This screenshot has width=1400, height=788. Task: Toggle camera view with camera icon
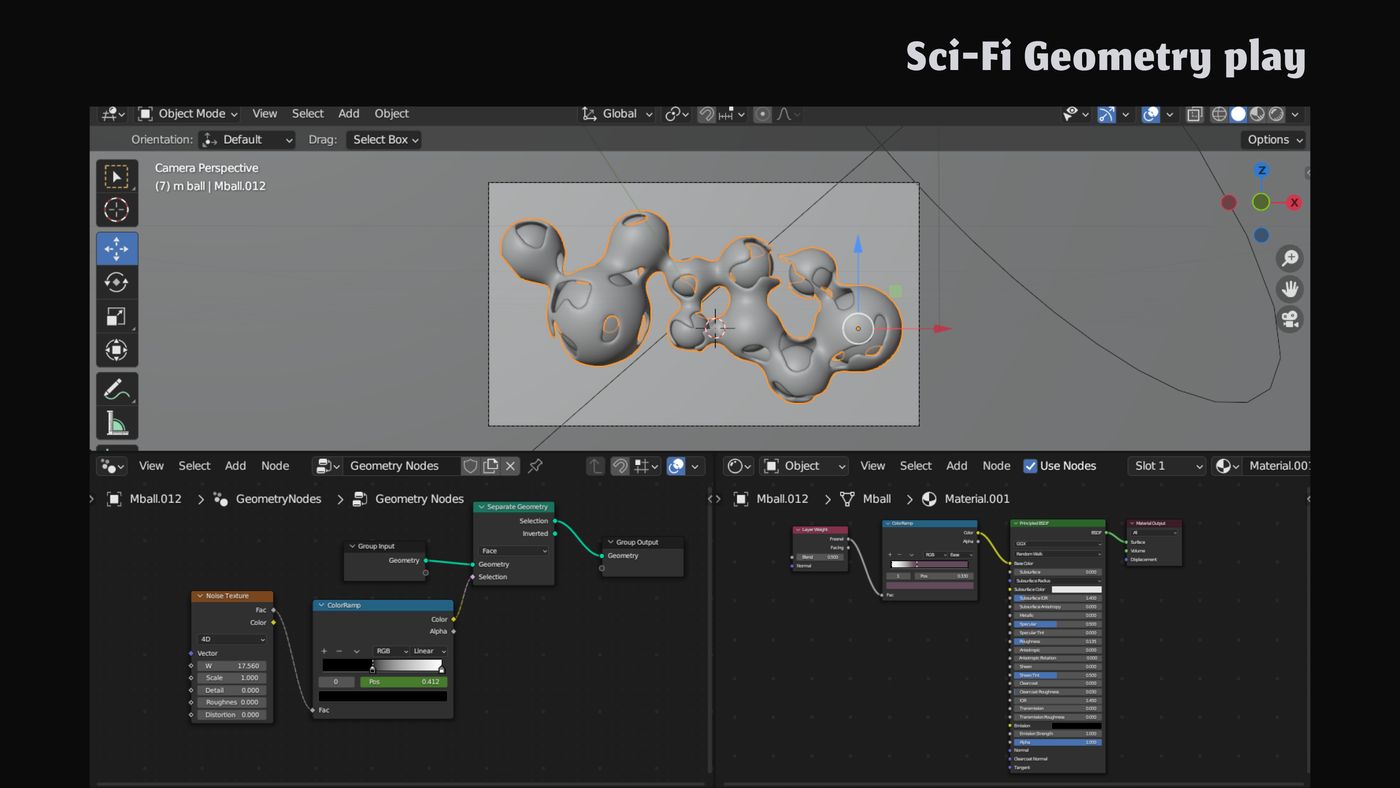(1290, 319)
